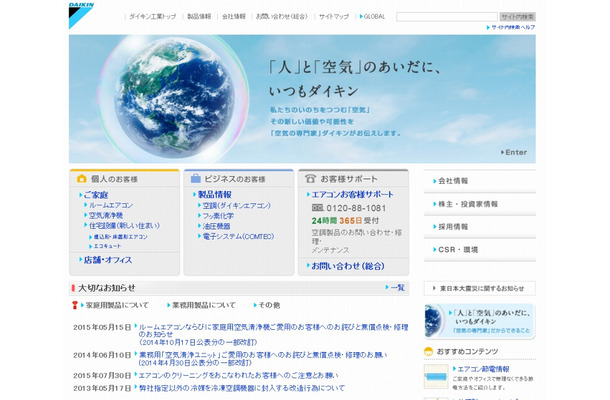Open the 製品情報 top menu

pos(199,16)
